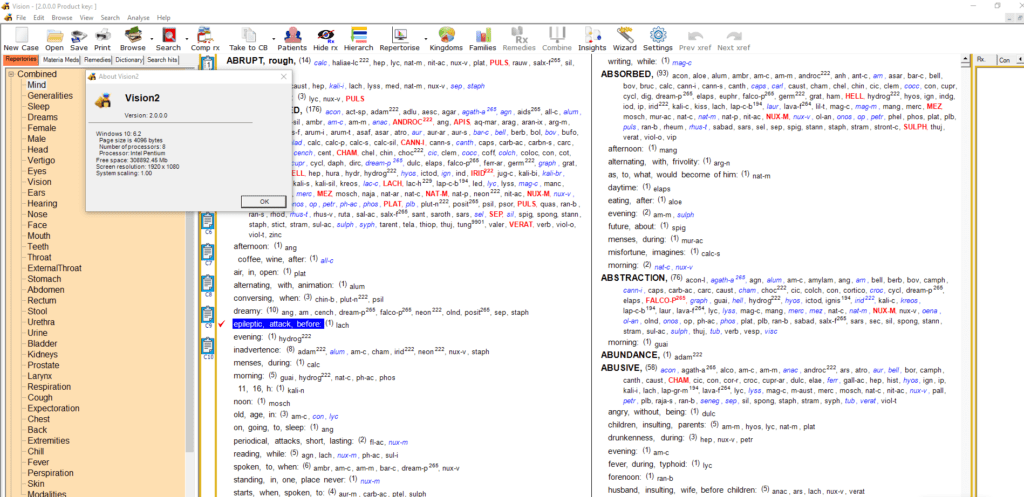Open the Help menu
Image resolution: width=1024 pixels, height=497 pixels.
tap(163, 18)
